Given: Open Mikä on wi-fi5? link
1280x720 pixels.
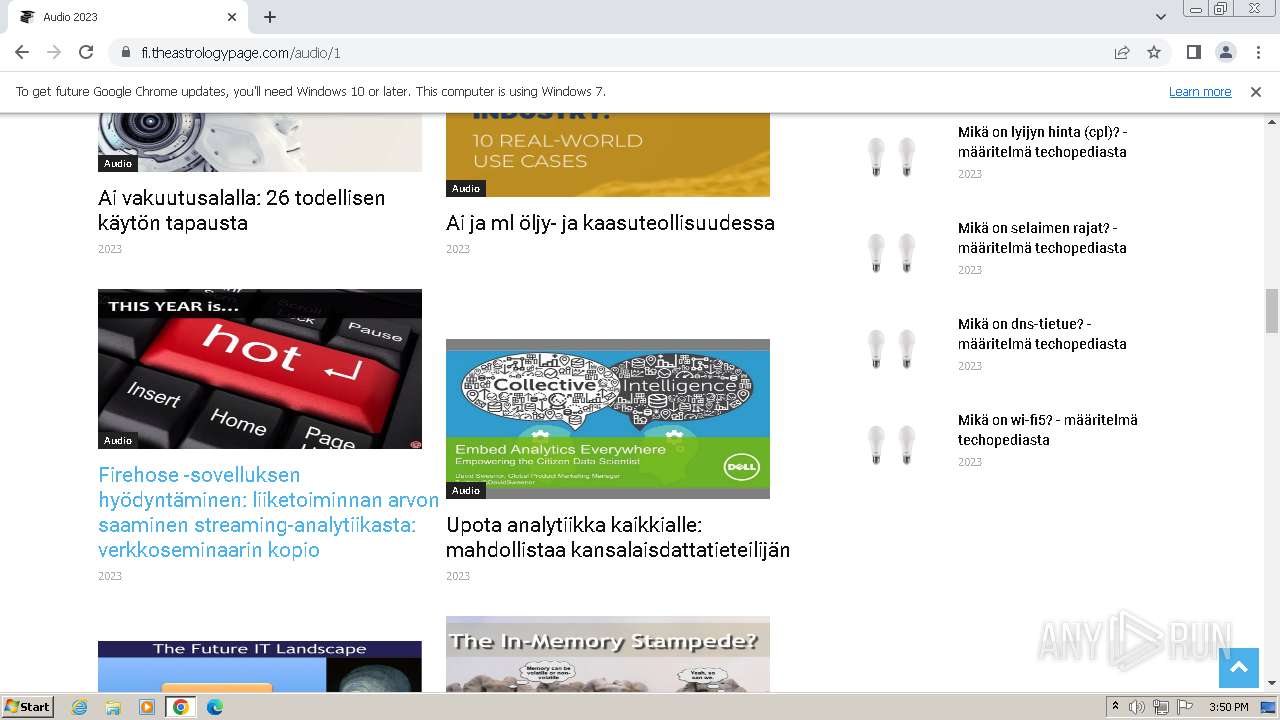Looking at the screenshot, I should pos(1048,430).
